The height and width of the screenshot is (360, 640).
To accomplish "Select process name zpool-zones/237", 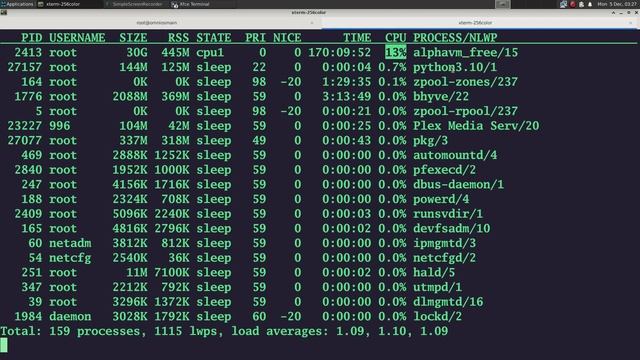I will pyautogui.click(x=466, y=82).
